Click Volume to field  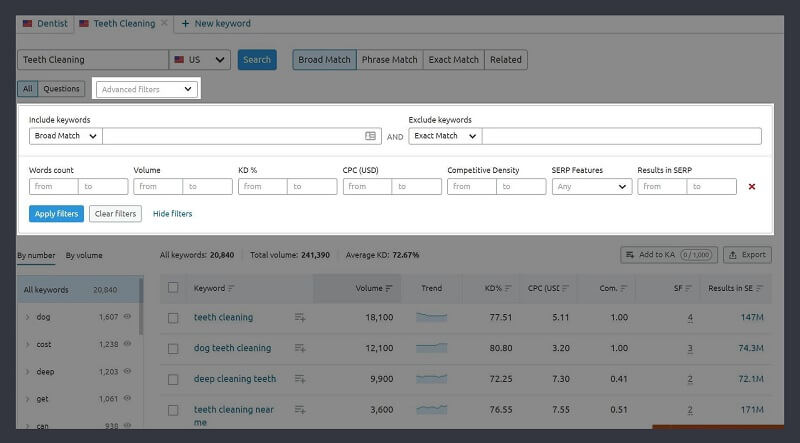(x=207, y=186)
